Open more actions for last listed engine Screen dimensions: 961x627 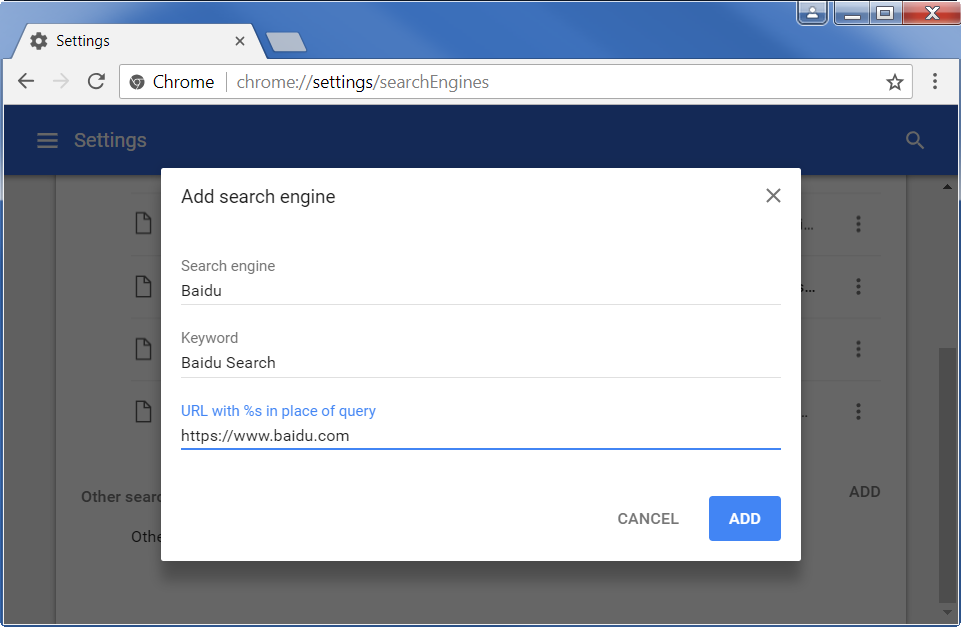tap(858, 411)
